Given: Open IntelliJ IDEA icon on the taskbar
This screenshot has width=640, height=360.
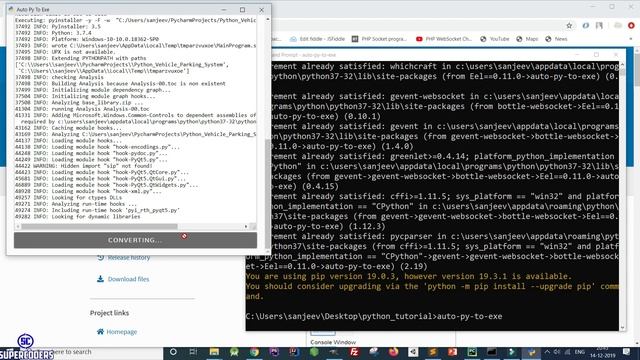Looking at the screenshot, I should [294, 352].
